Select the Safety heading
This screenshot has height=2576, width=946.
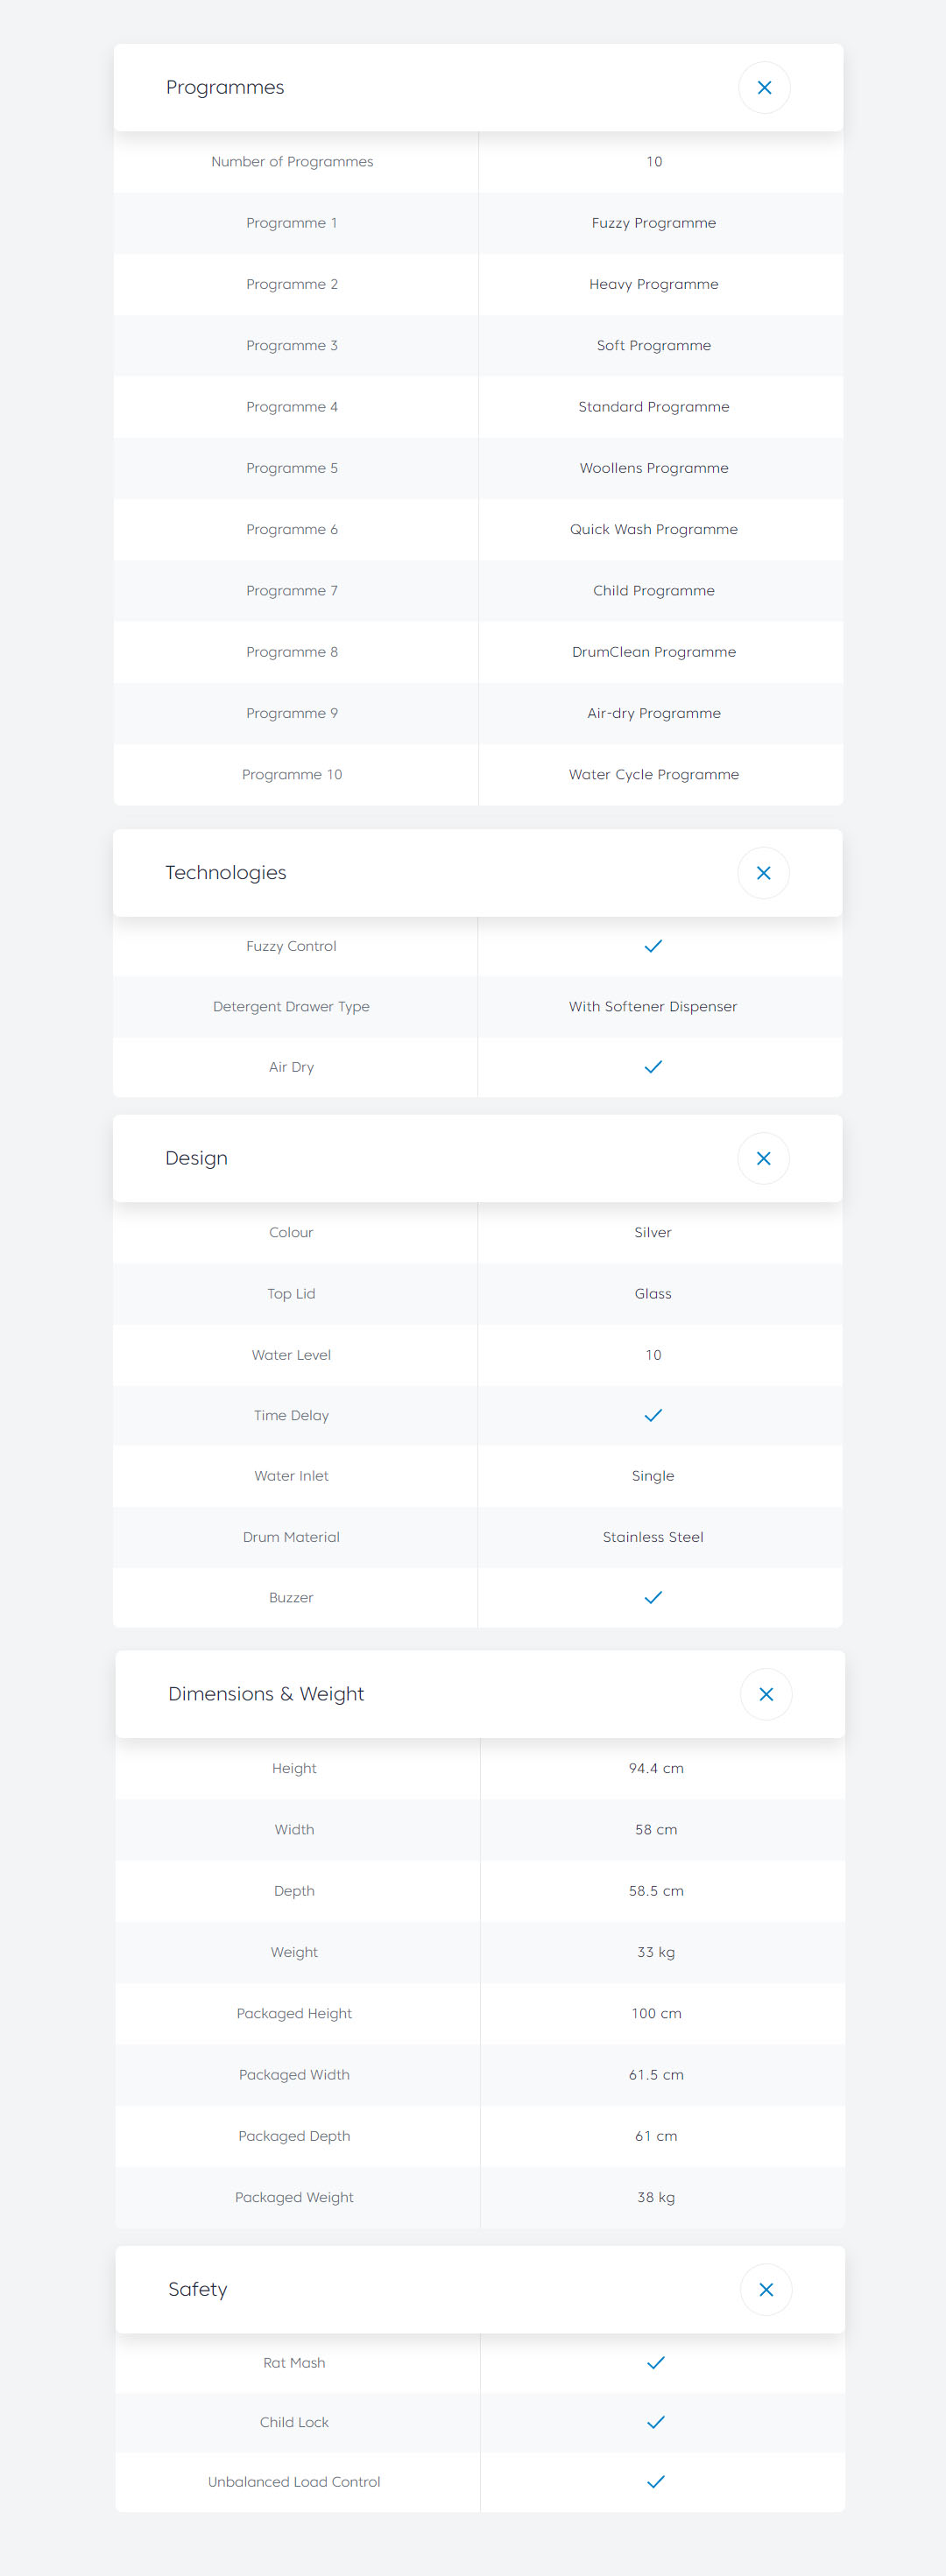pyautogui.click(x=198, y=2289)
